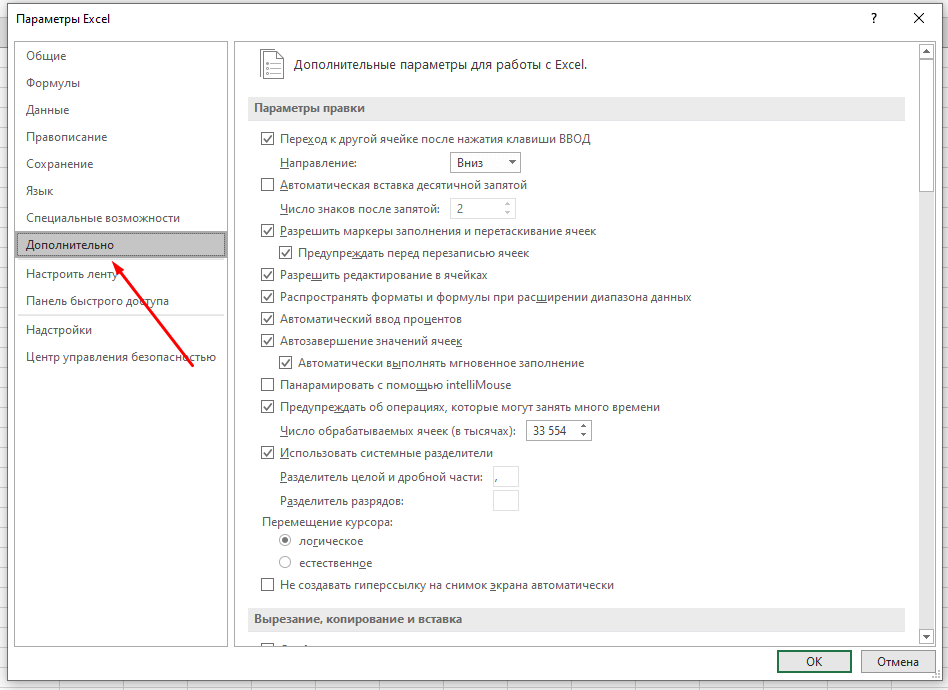This screenshot has width=948, height=690.
Task: Increase Число обрабатываемых ячеек with up arrow
Action: [x=583, y=426]
